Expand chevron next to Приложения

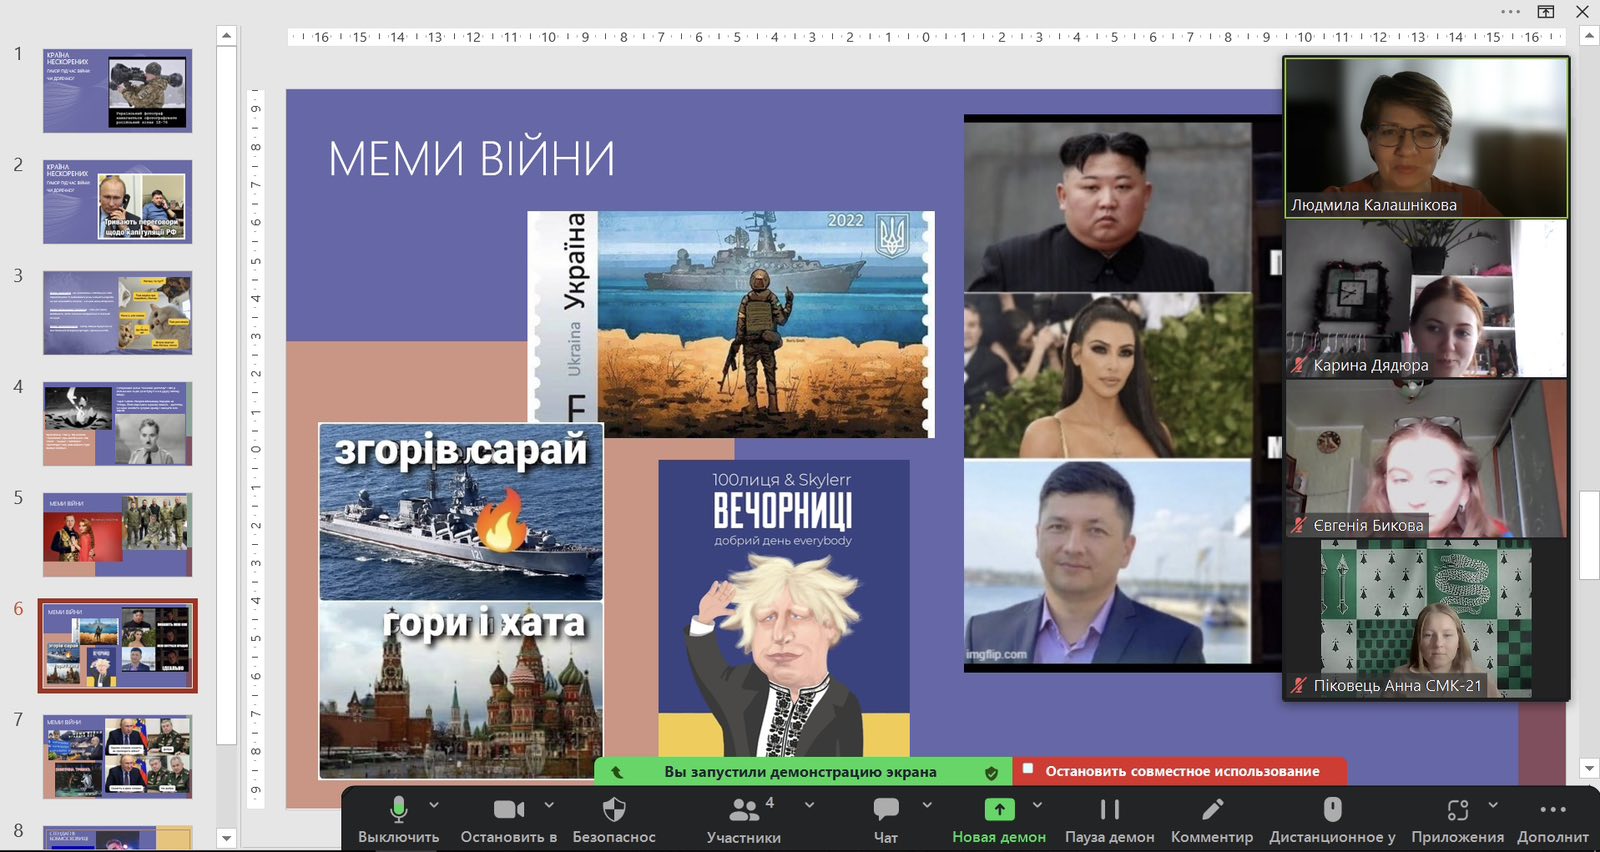click(x=1493, y=805)
